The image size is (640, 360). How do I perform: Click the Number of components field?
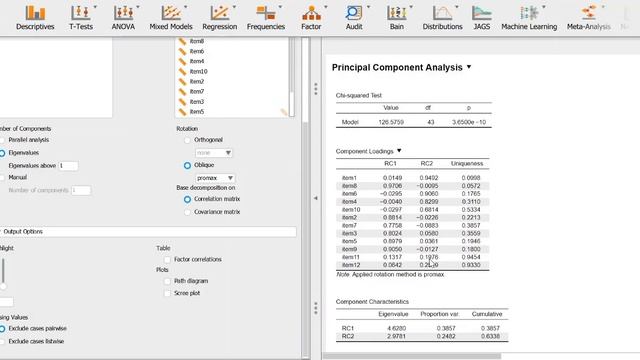click(x=81, y=190)
